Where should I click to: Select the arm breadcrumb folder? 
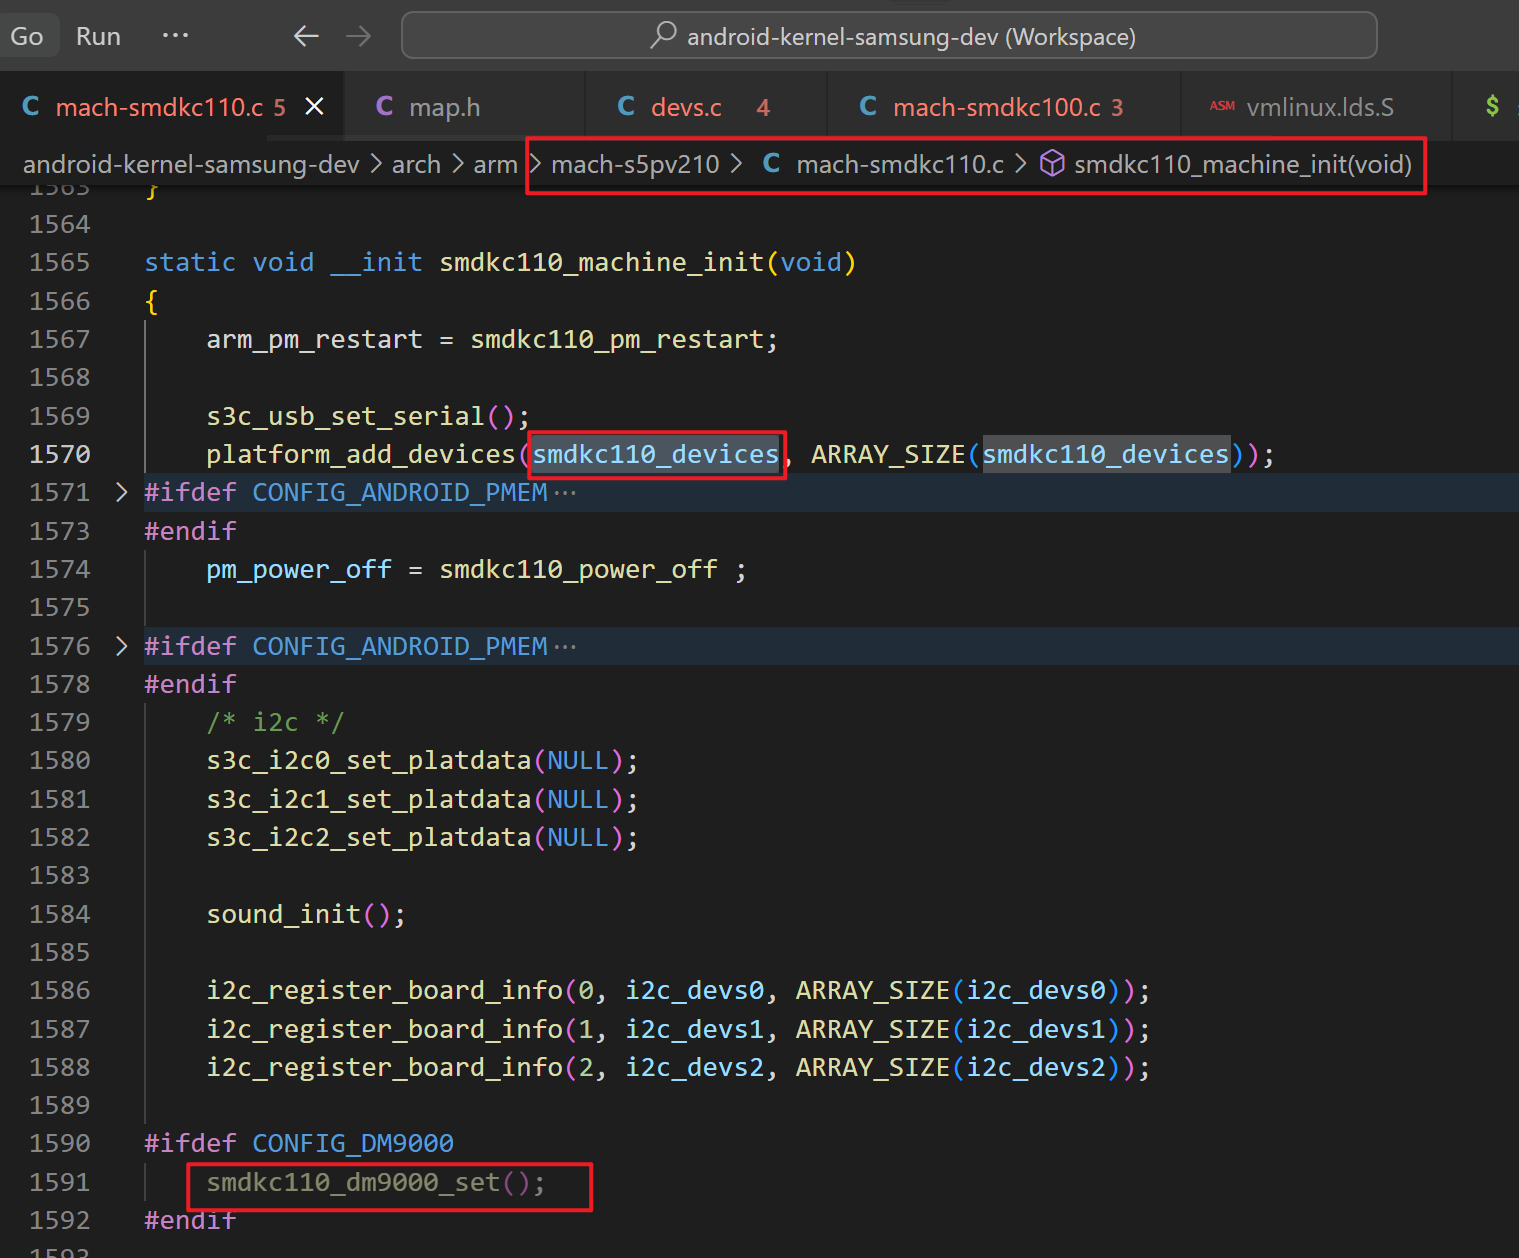(495, 164)
